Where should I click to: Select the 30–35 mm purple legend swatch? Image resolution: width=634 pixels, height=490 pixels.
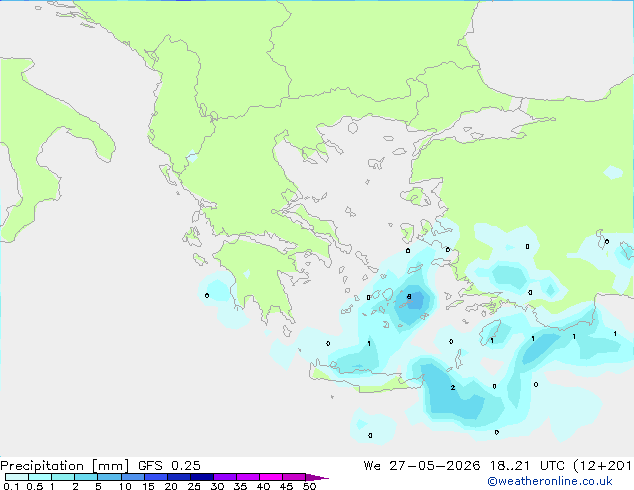point(225,477)
